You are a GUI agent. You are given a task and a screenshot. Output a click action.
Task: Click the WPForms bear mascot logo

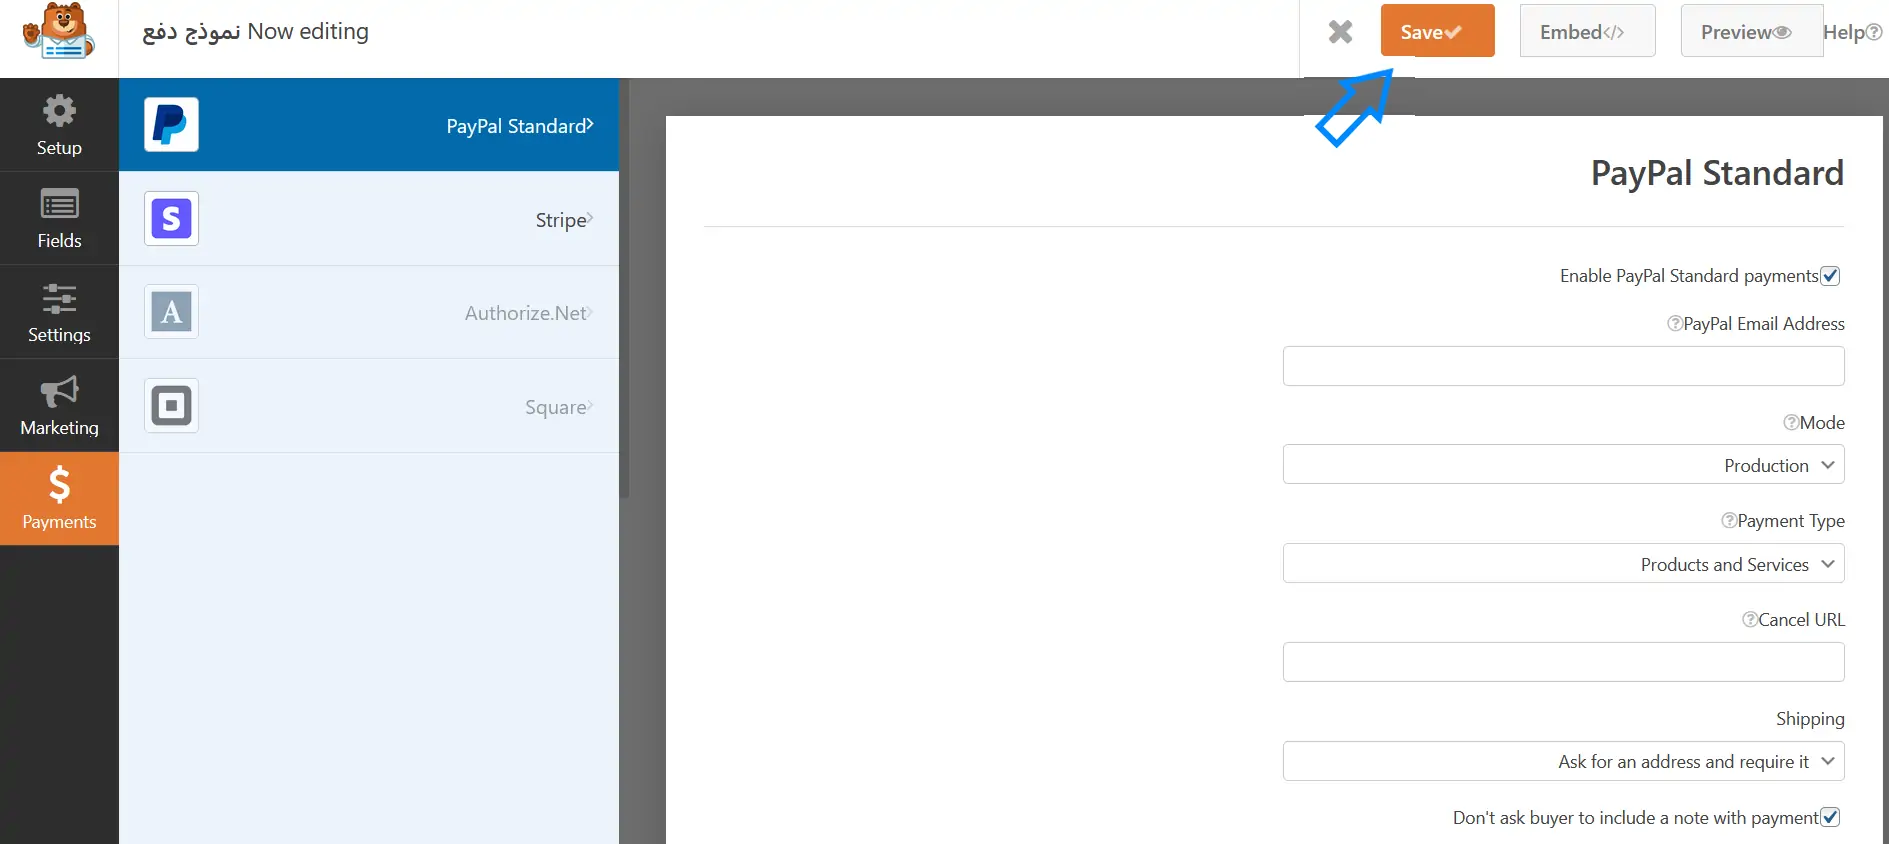click(58, 33)
